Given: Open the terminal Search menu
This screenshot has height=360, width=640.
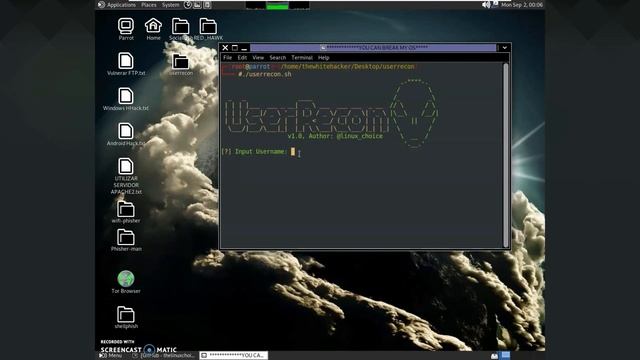Looking at the screenshot, I should click(278, 58).
